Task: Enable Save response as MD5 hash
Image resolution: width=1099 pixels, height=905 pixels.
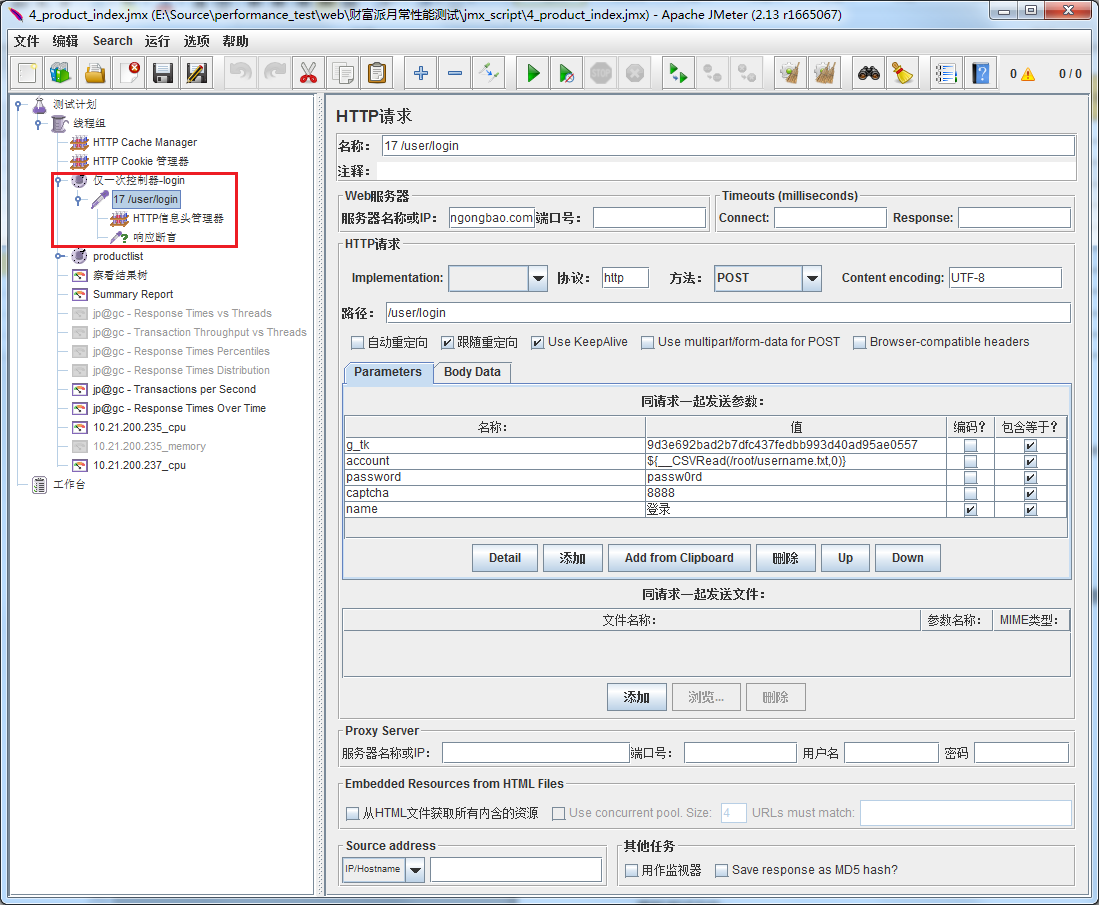Action: pyautogui.click(x=721, y=871)
